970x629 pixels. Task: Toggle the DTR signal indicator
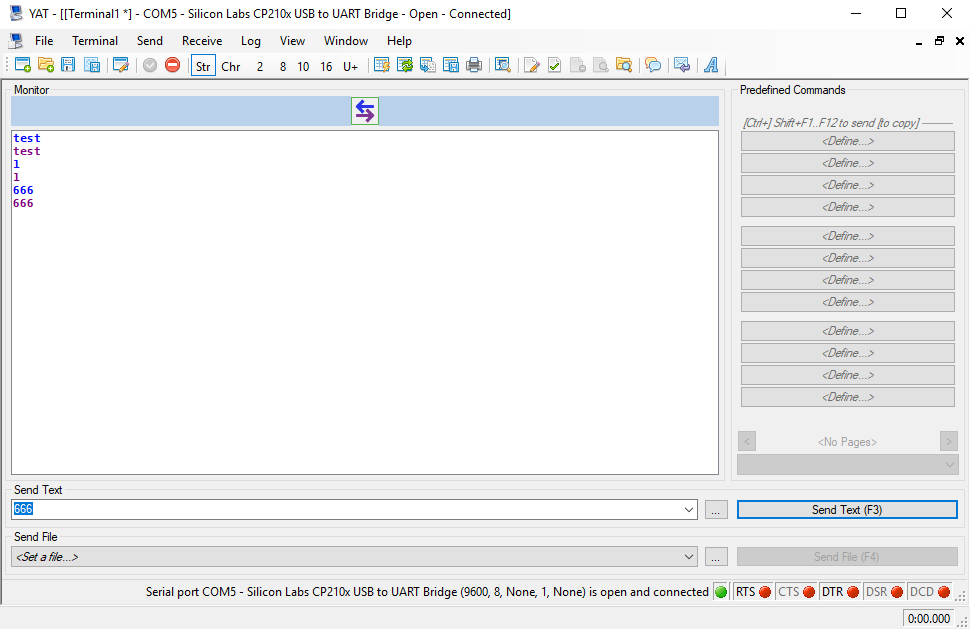pyautogui.click(x=839, y=592)
